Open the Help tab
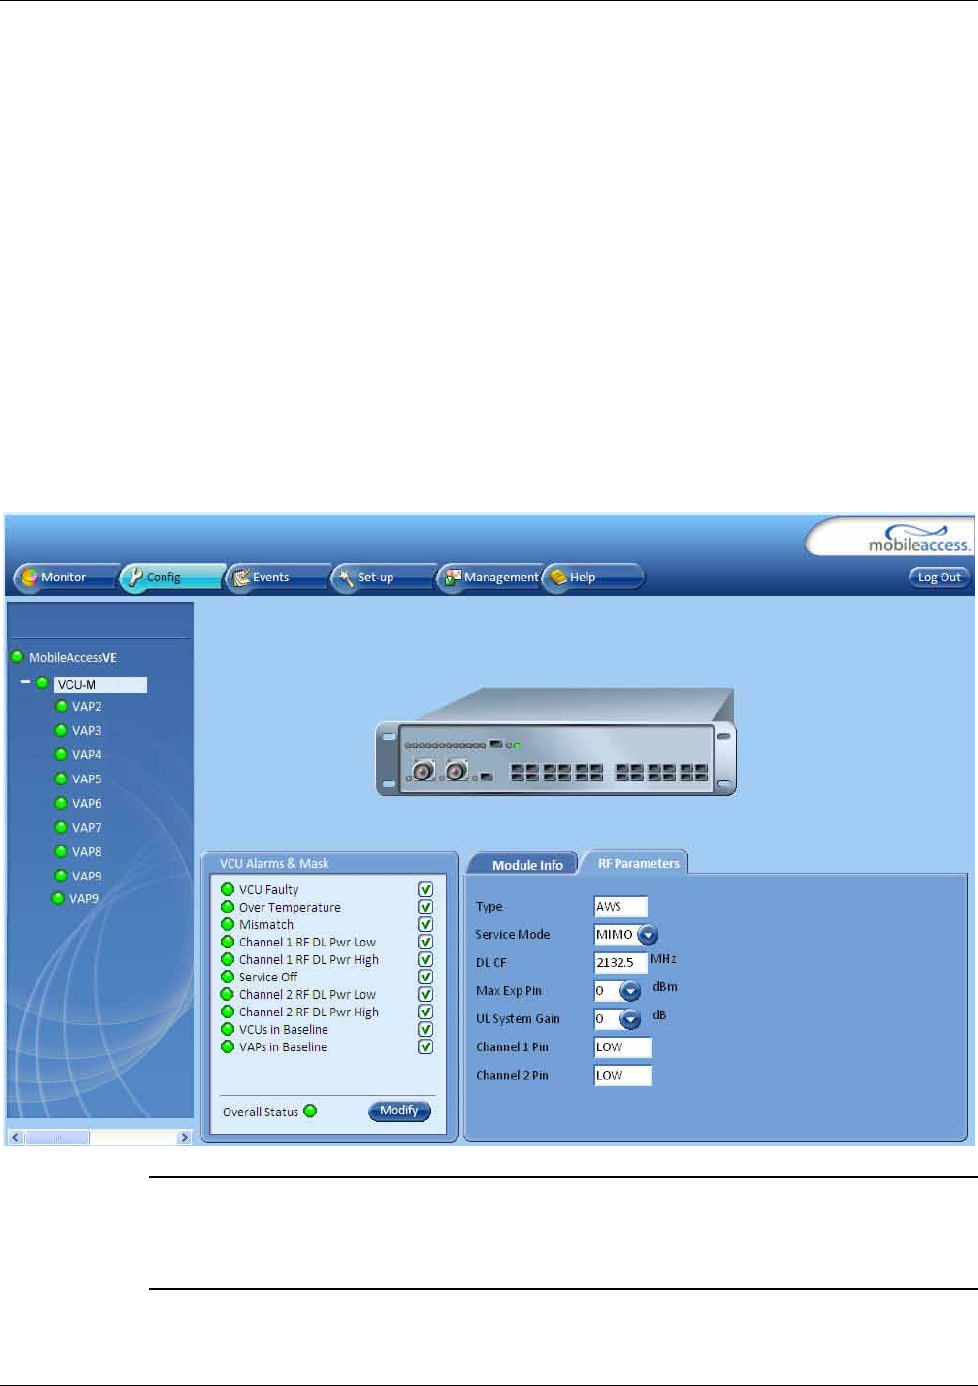Viewport: 978px width, 1386px height. pyautogui.click(x=594, y=578)
